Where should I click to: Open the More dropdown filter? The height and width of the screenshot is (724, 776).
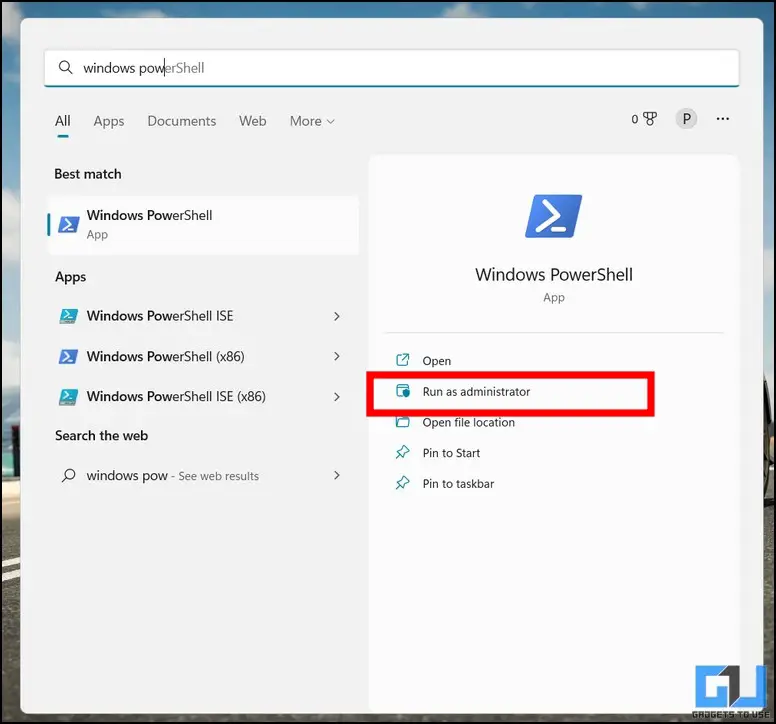point(312,121)
